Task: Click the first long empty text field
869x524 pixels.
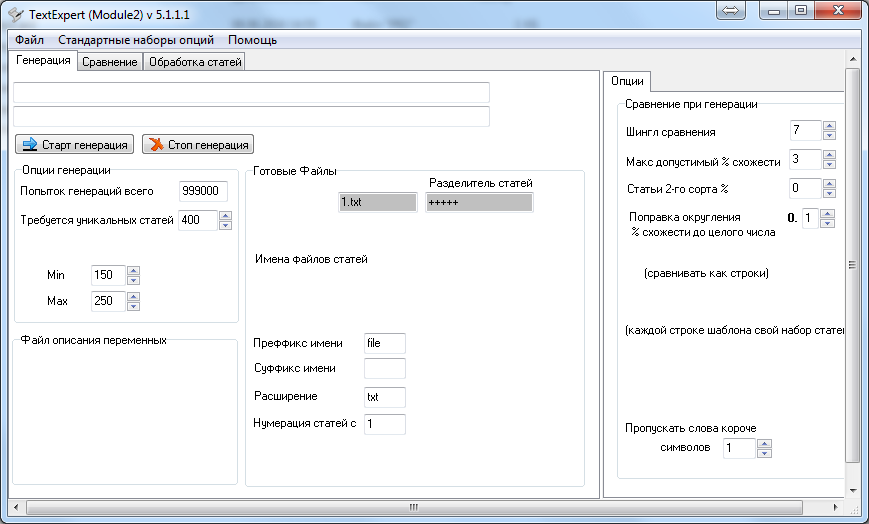Action: (252, 93)
